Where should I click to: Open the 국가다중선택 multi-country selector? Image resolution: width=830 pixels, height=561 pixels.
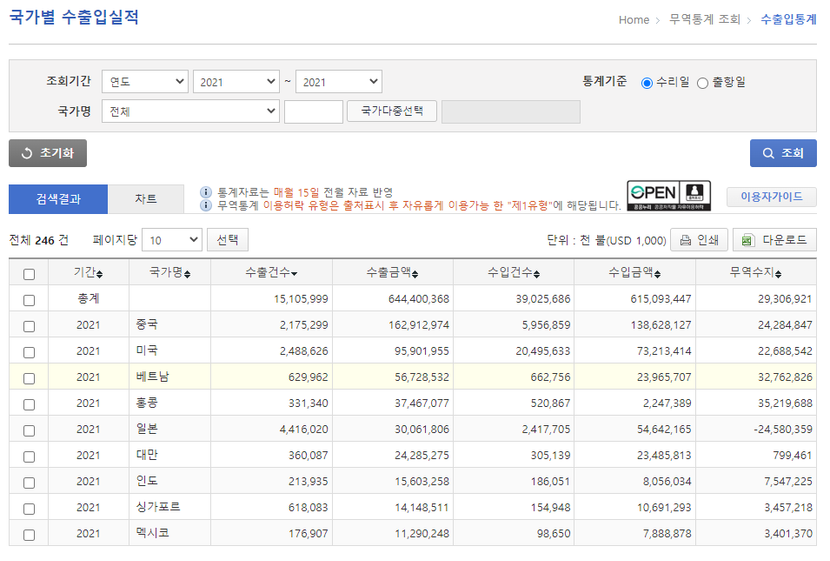pos(392,111)
